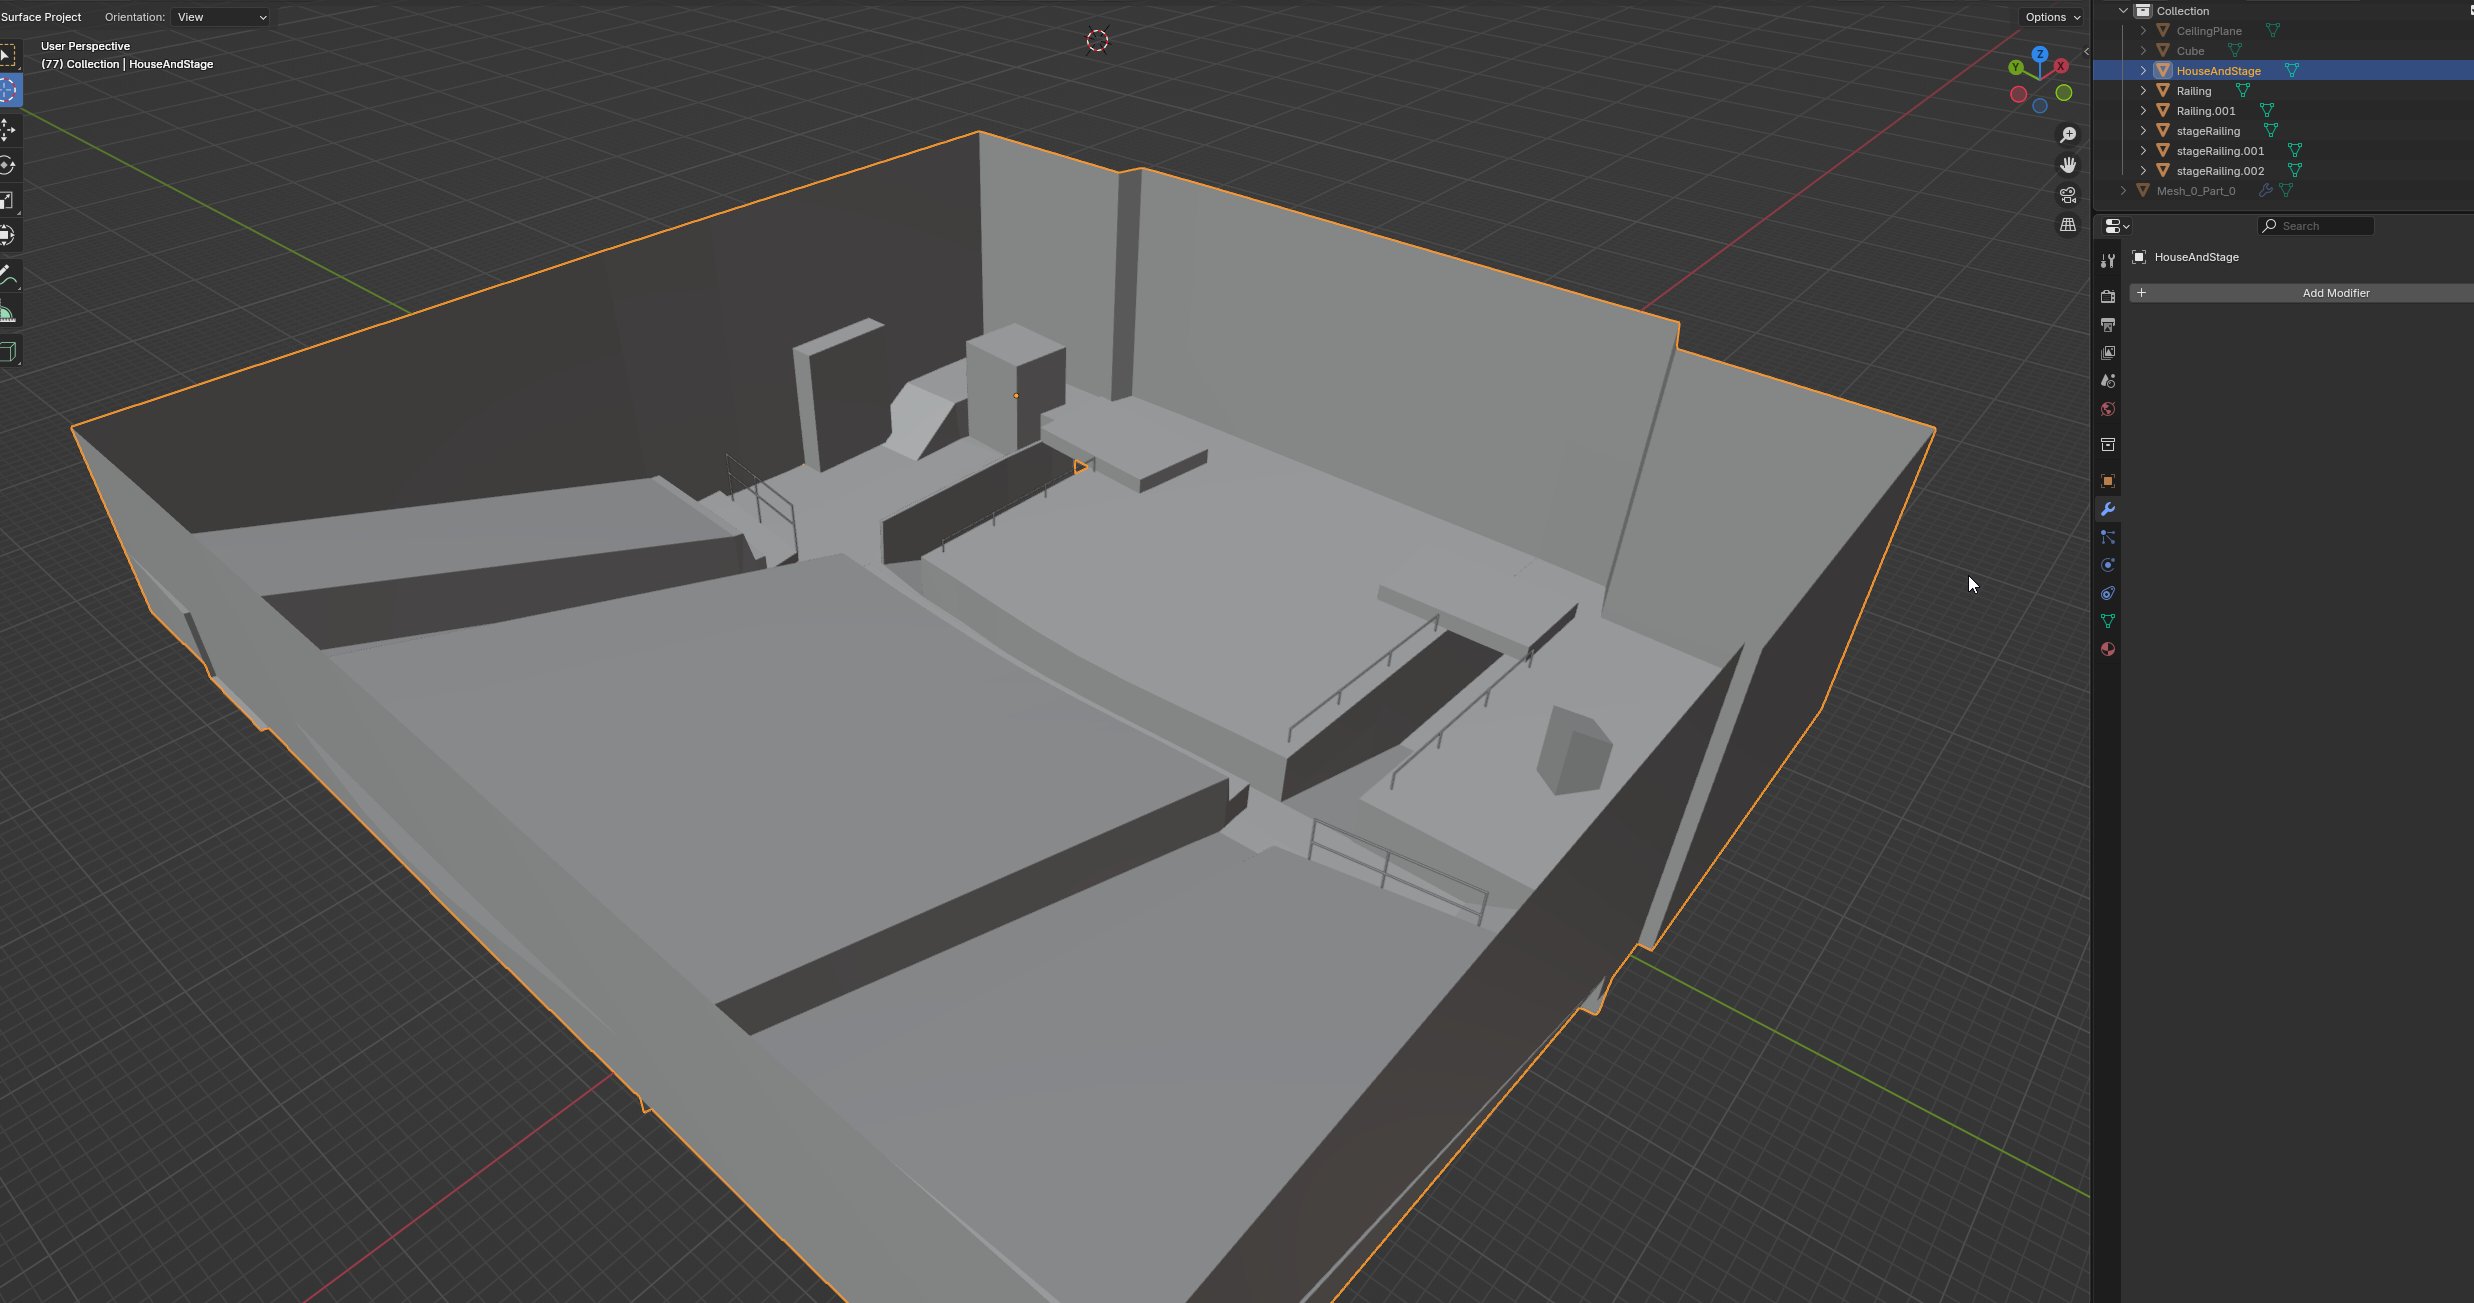Open the Orientation View dropdown
Viewport: 2474px width, 1303px height.
220,17
